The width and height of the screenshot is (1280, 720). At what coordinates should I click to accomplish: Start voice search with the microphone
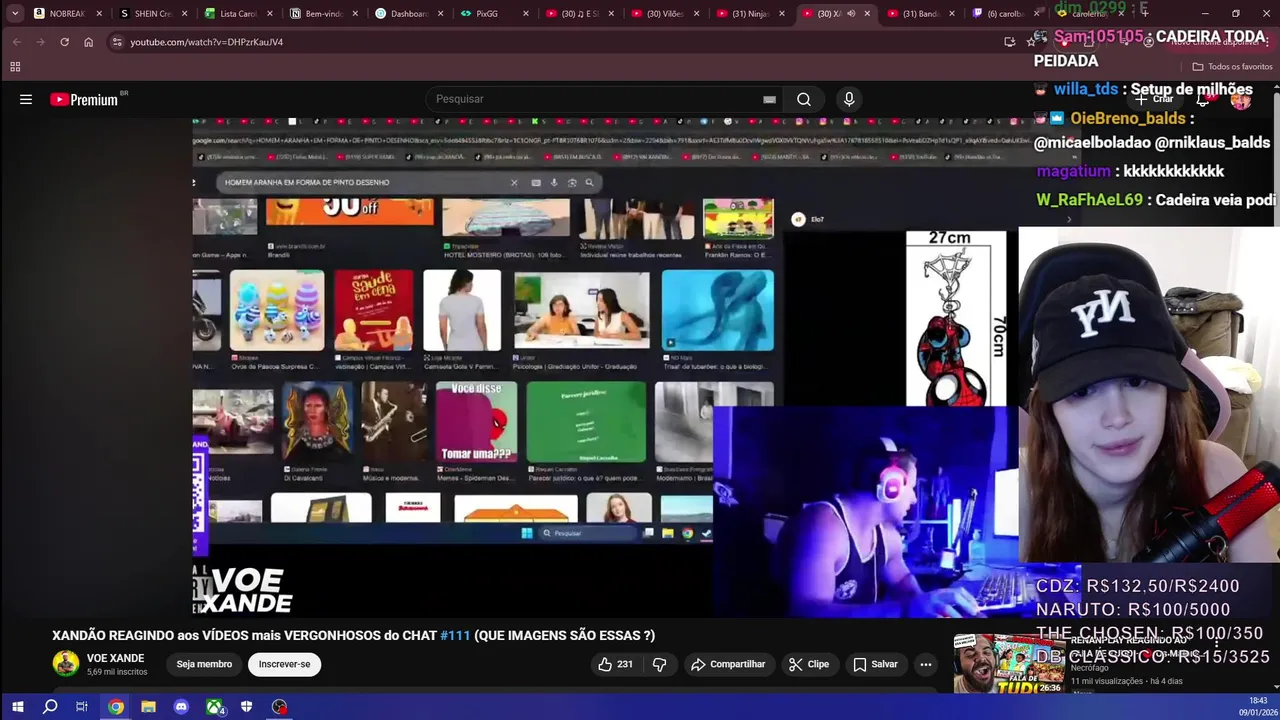tap(849, 99)
